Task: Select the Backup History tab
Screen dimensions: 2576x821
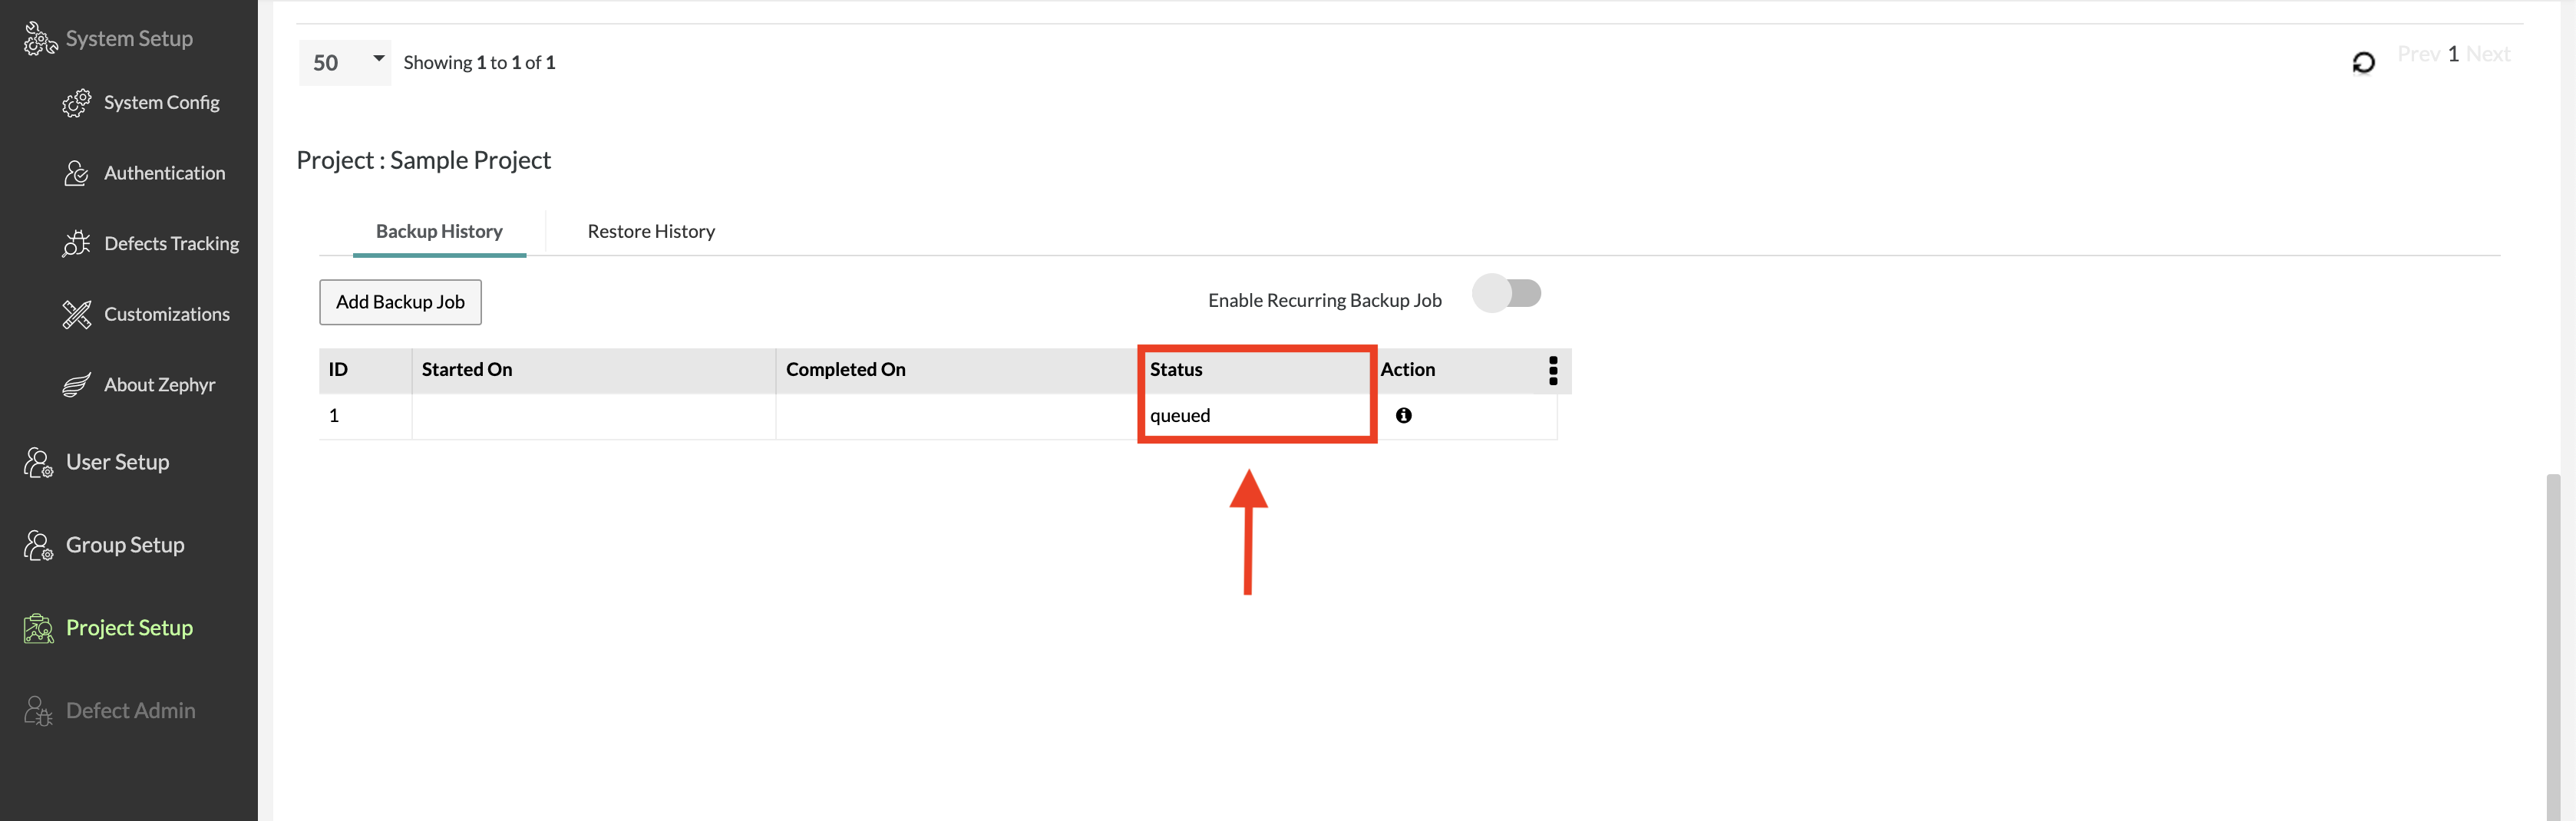Action: click(x=439, y=232)
